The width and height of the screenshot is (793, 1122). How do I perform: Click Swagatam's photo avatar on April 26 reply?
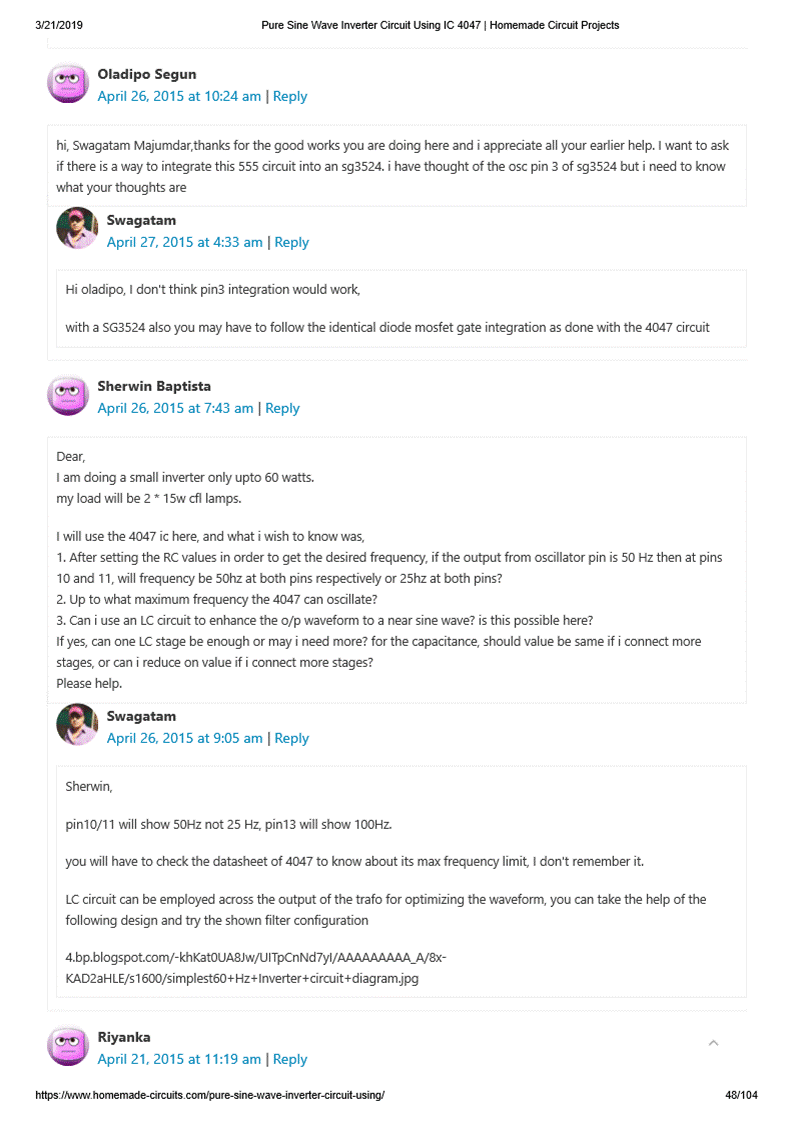77,725
